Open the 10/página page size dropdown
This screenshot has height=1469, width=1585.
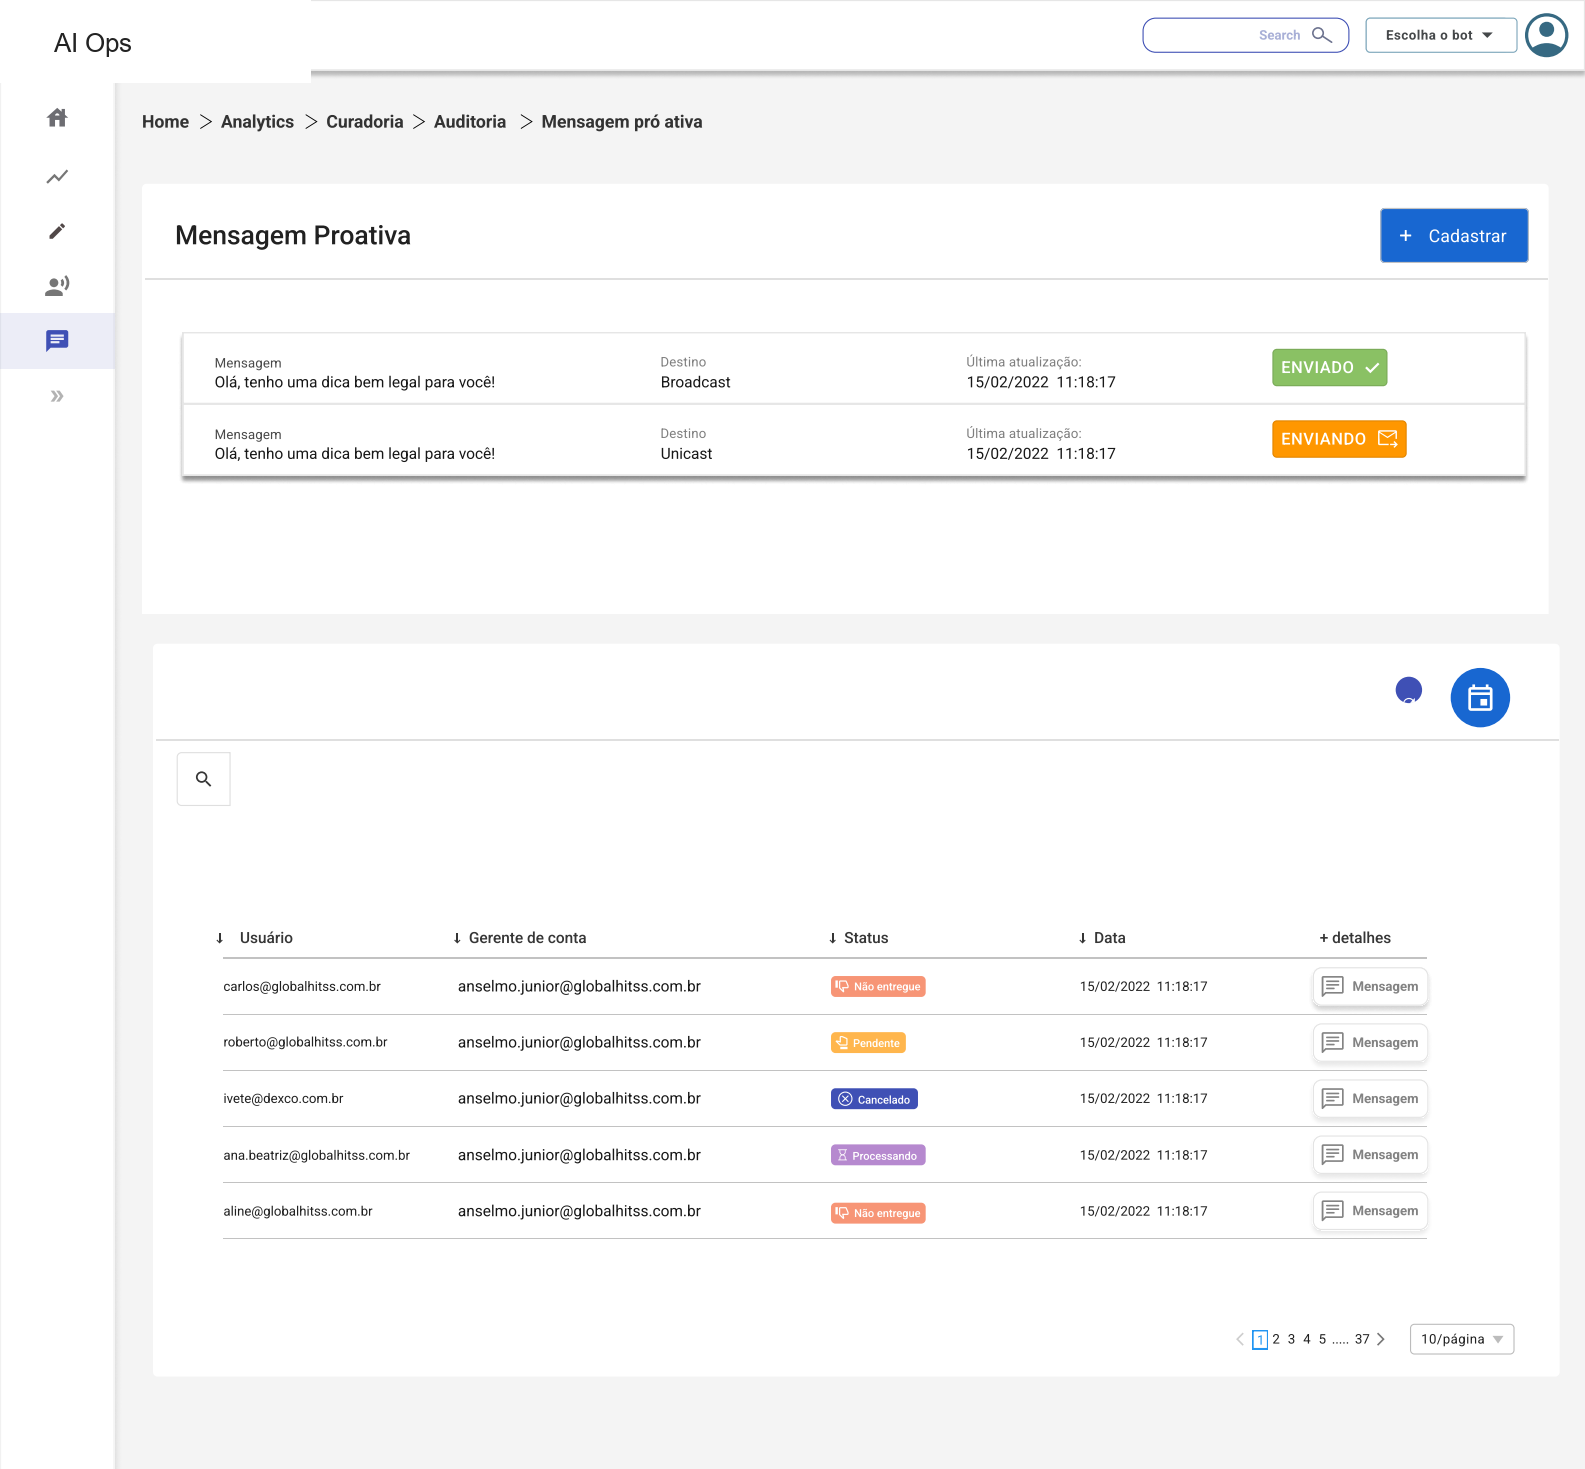pos(1462,1339)
